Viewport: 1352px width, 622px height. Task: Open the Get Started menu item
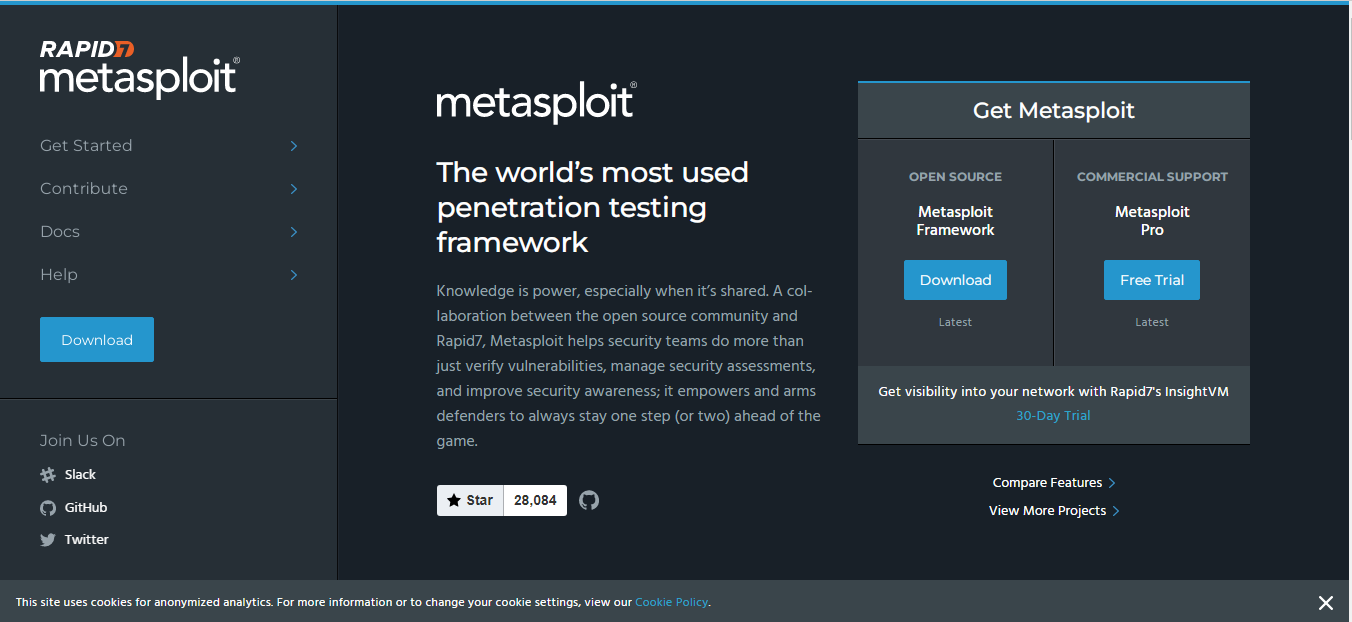point(86,146)
